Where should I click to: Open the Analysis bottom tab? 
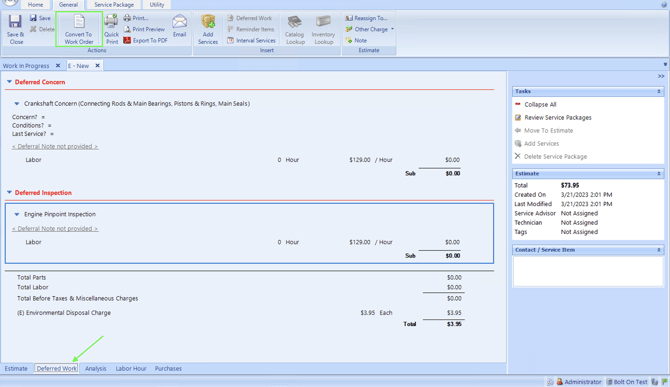click(96, 368)
